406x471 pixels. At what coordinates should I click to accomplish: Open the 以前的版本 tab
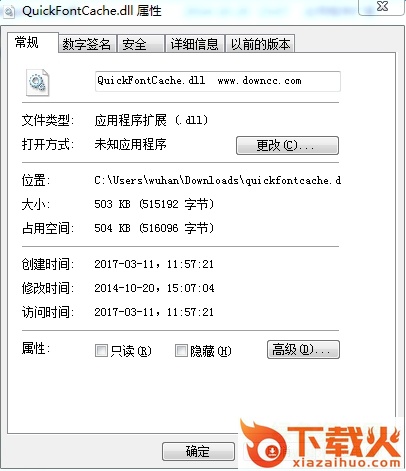260,44
